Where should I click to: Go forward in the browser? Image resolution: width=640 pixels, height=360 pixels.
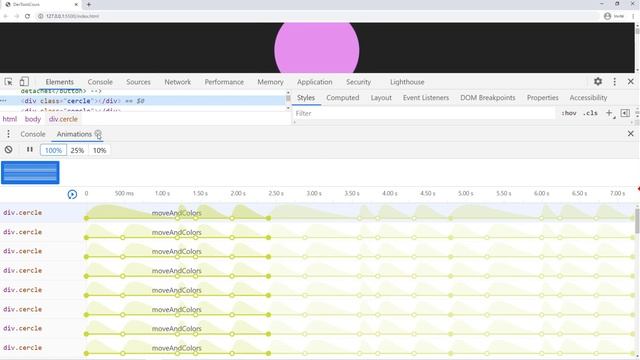coord(16,16)
